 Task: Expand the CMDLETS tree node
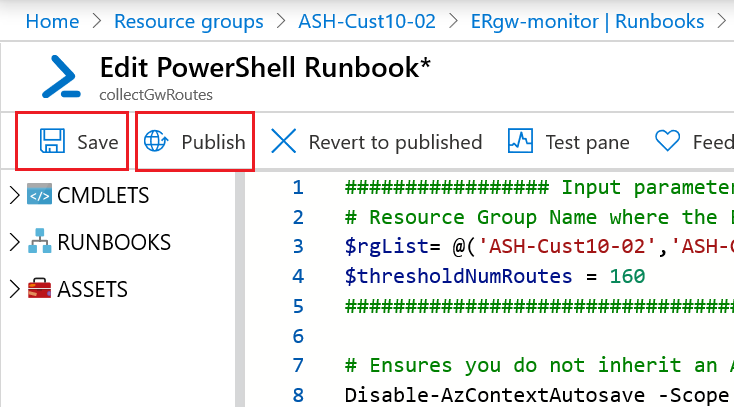point(15,195)
